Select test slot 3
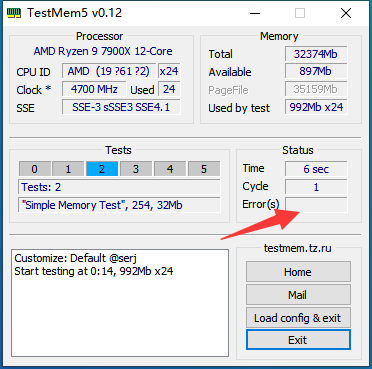This screenshot has height=369, width=372. coord(136,169)
